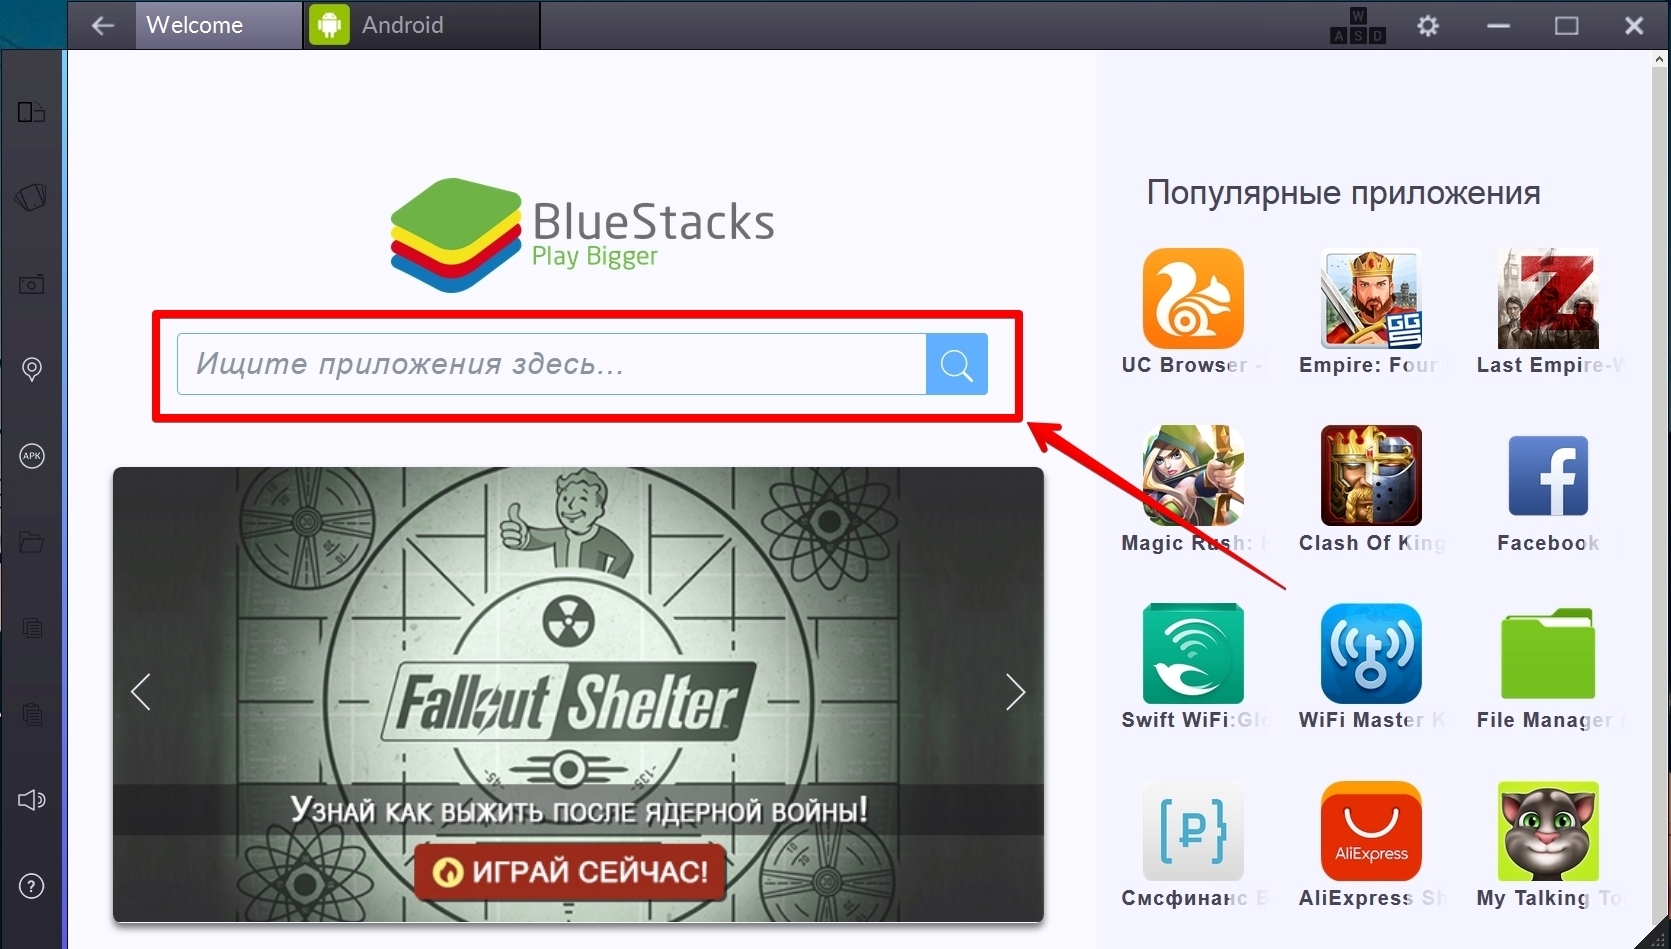Open the Swift WiFi app icon
Screen dimensions: 1671x949
point(1193,653)
